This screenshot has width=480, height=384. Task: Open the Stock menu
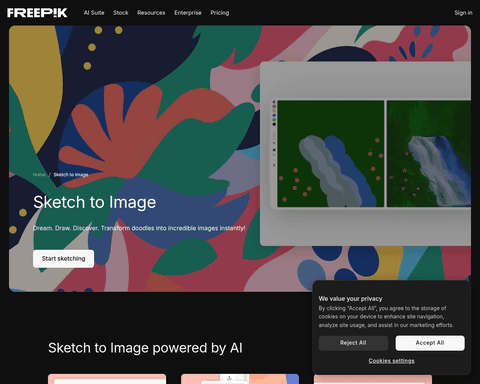(121, 13)
